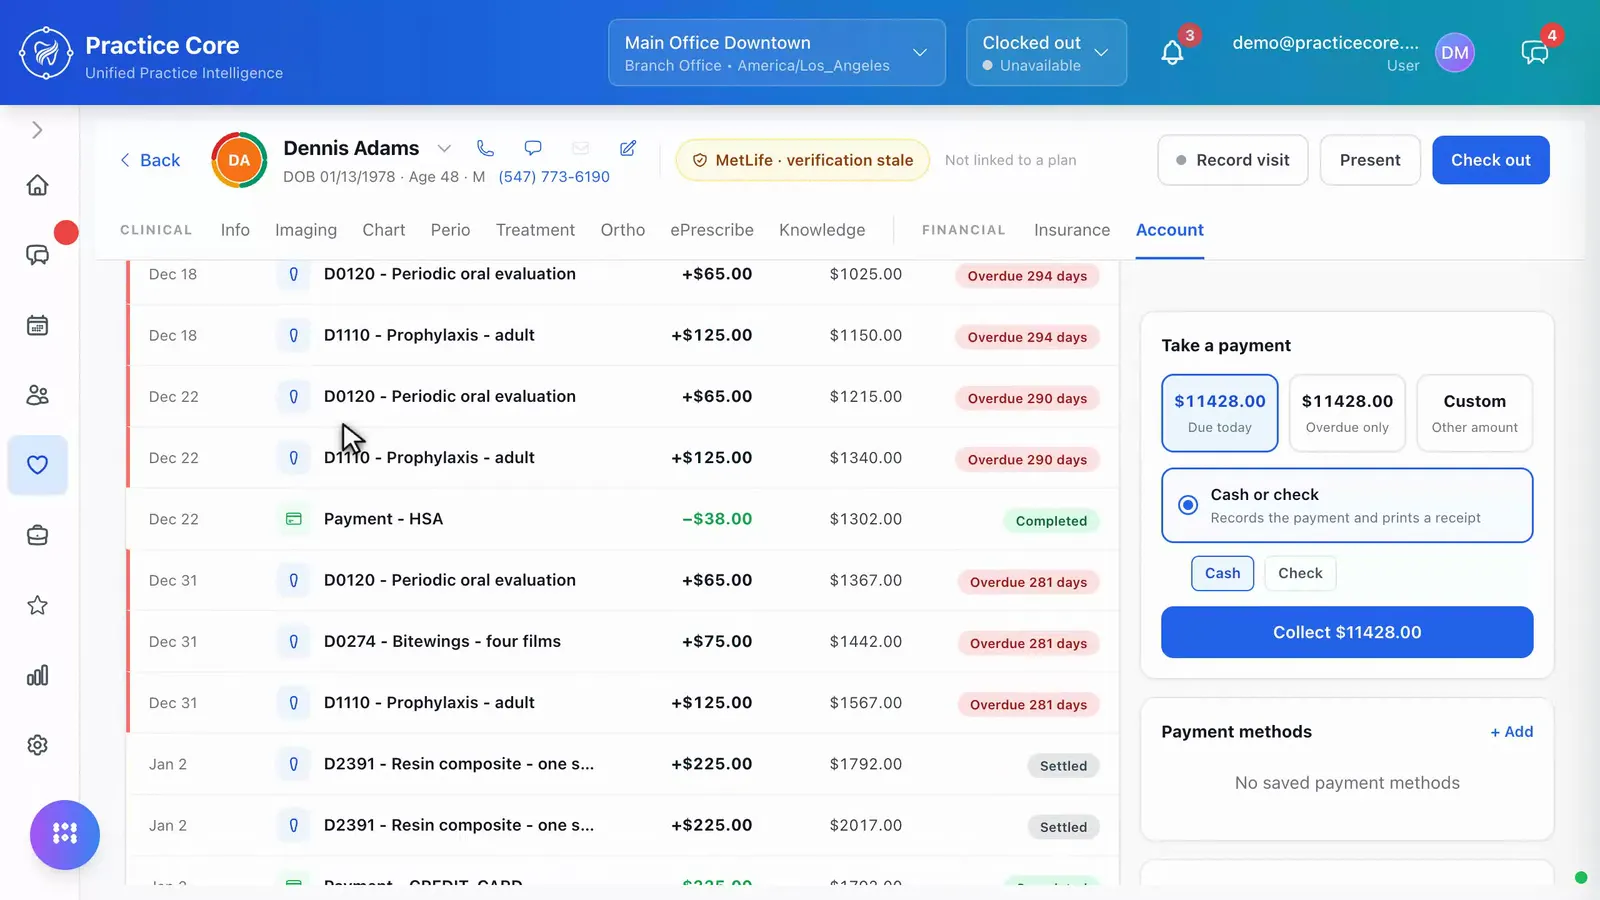Switch to the ePrescribe tab
Image resolution: width=1600 pixels, height=900 pixels.
(712, 230)
